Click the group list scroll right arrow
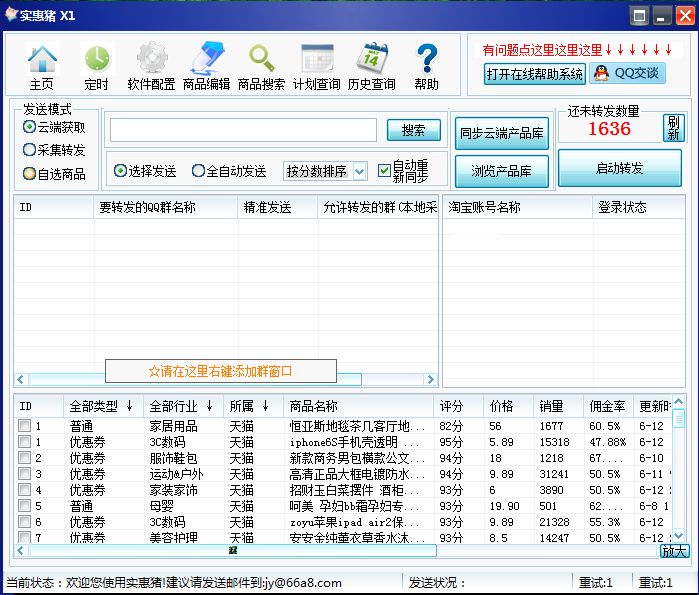 (x=431, y=379)
